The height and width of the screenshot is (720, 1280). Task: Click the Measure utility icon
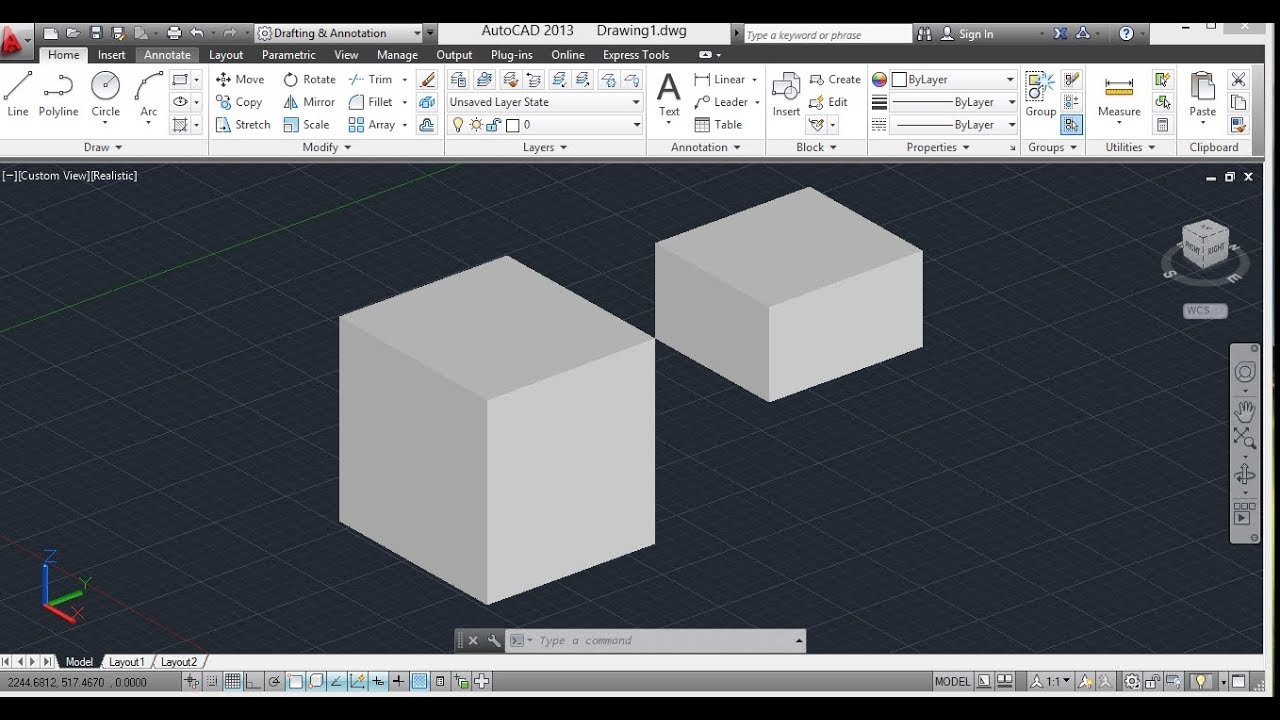coord(1119,95)
